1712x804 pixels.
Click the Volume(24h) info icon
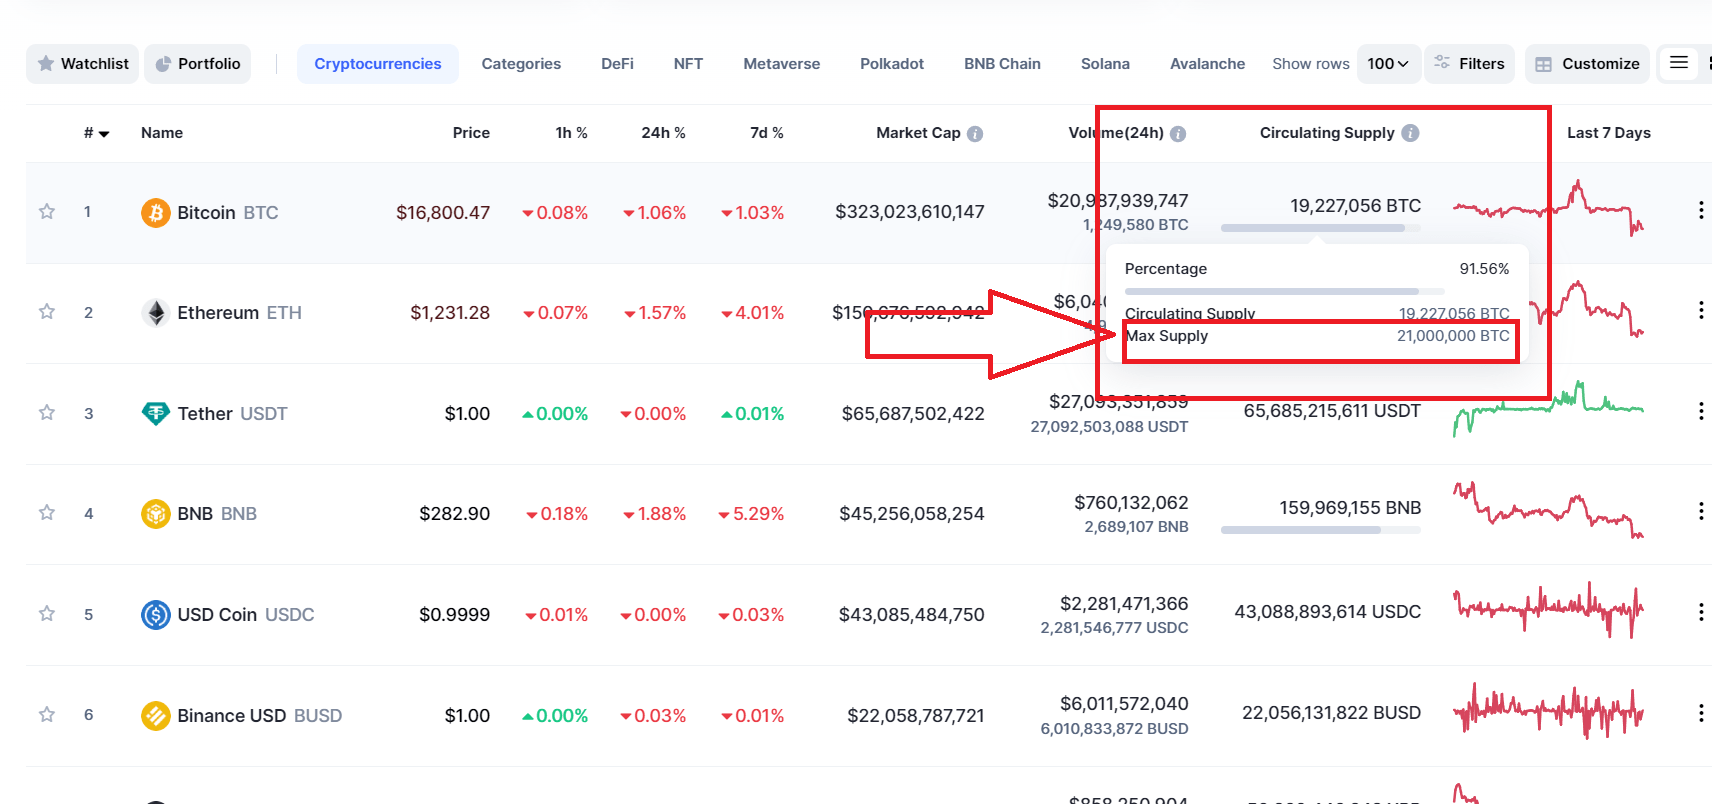click(1178, 134)
